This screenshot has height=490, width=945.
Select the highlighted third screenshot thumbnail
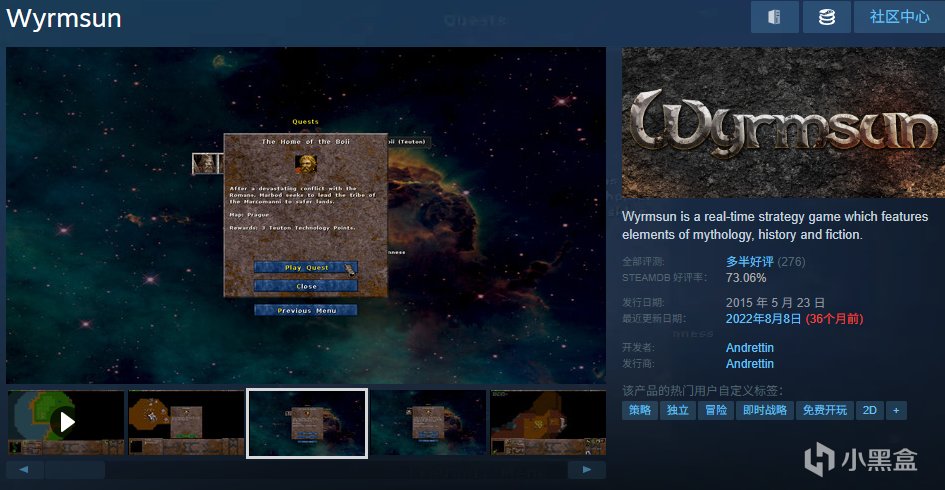[x=307, y=423]
